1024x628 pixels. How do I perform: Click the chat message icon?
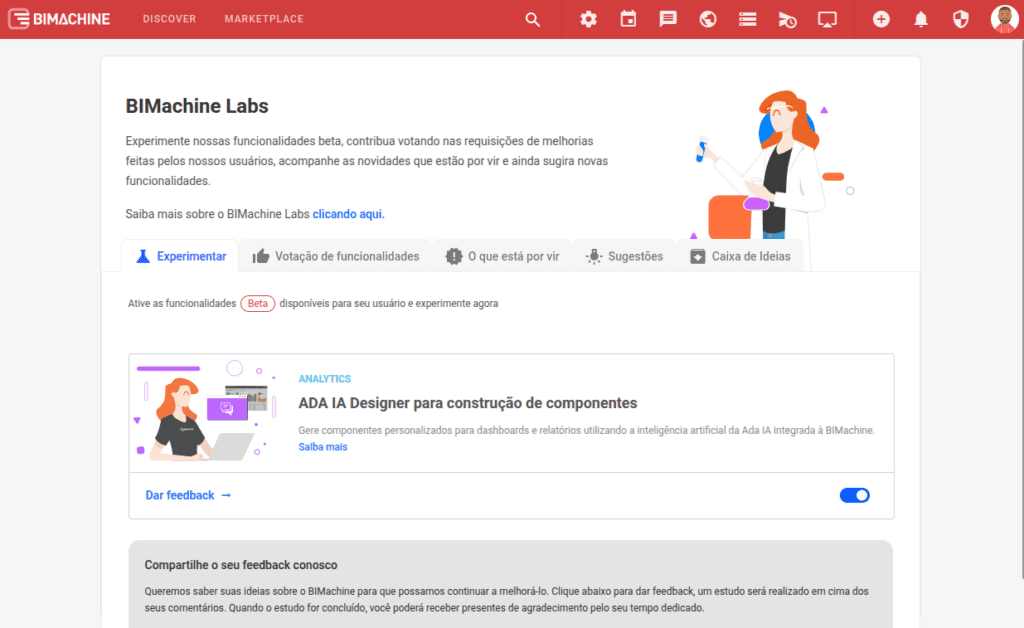668,19
